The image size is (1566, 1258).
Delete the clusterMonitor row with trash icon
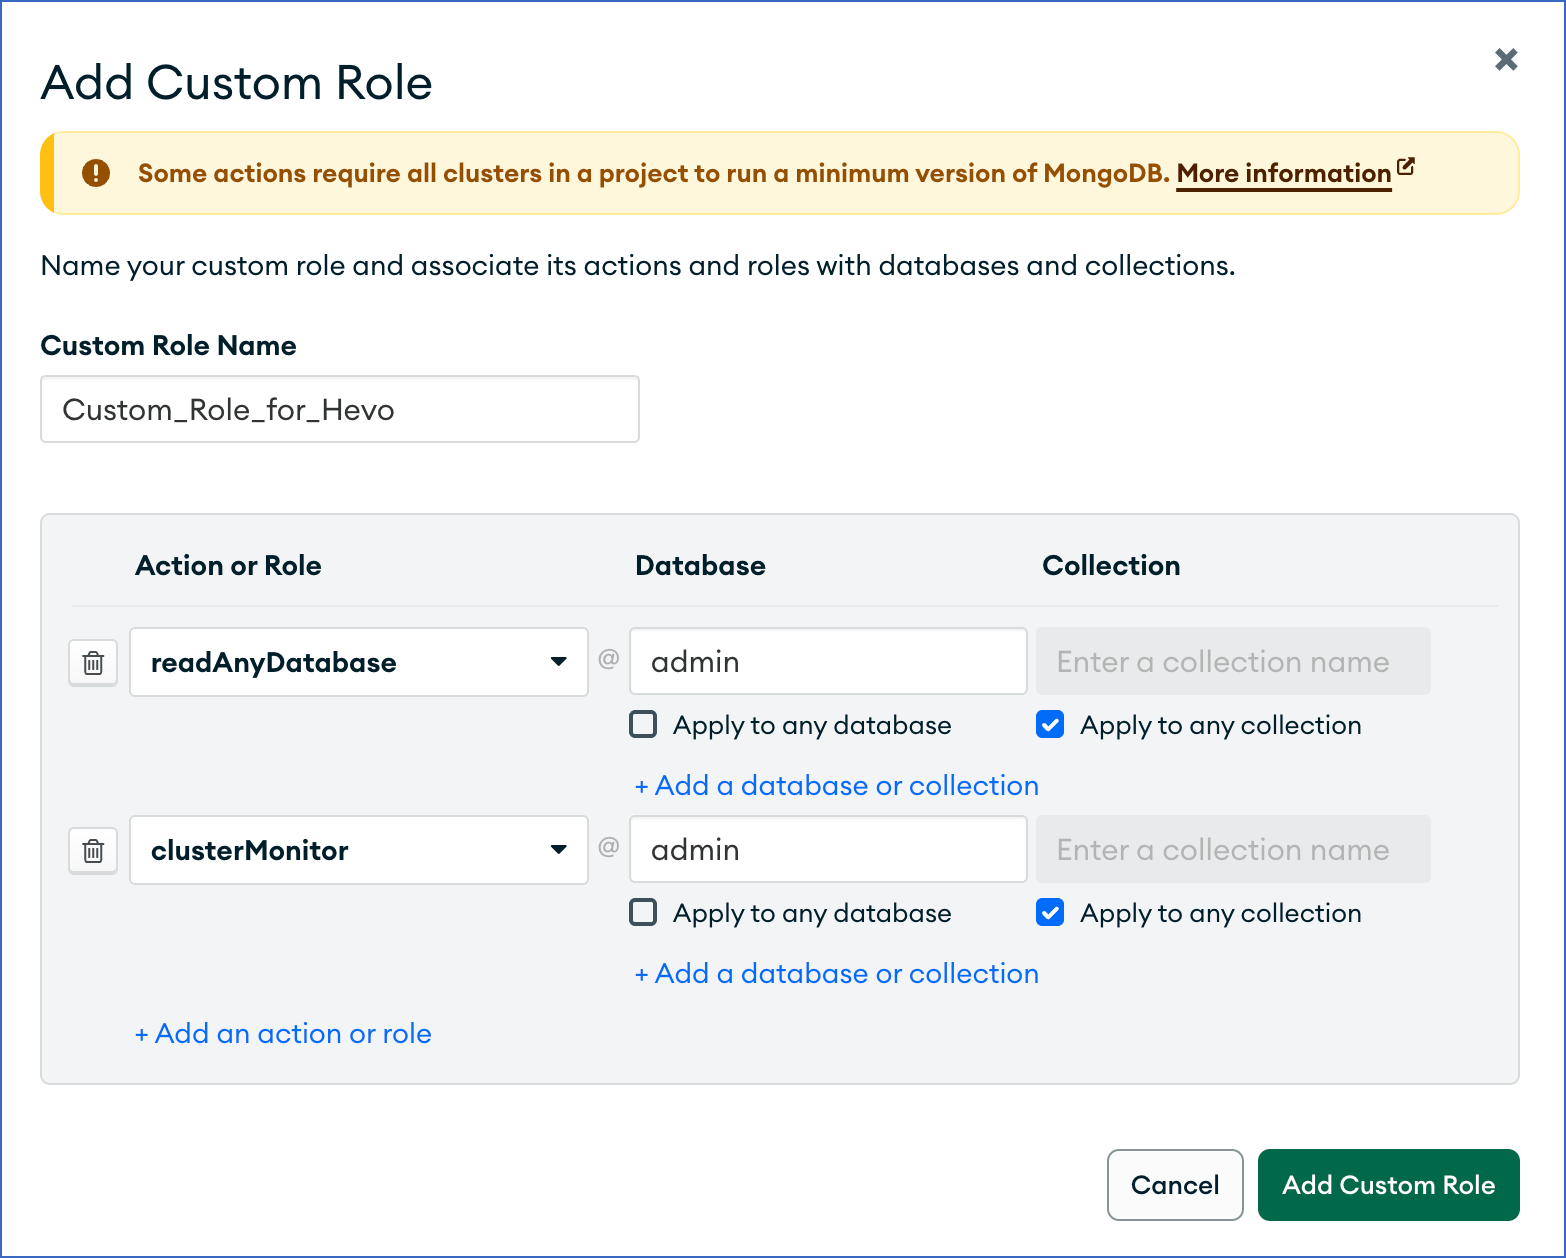(93, 850)
